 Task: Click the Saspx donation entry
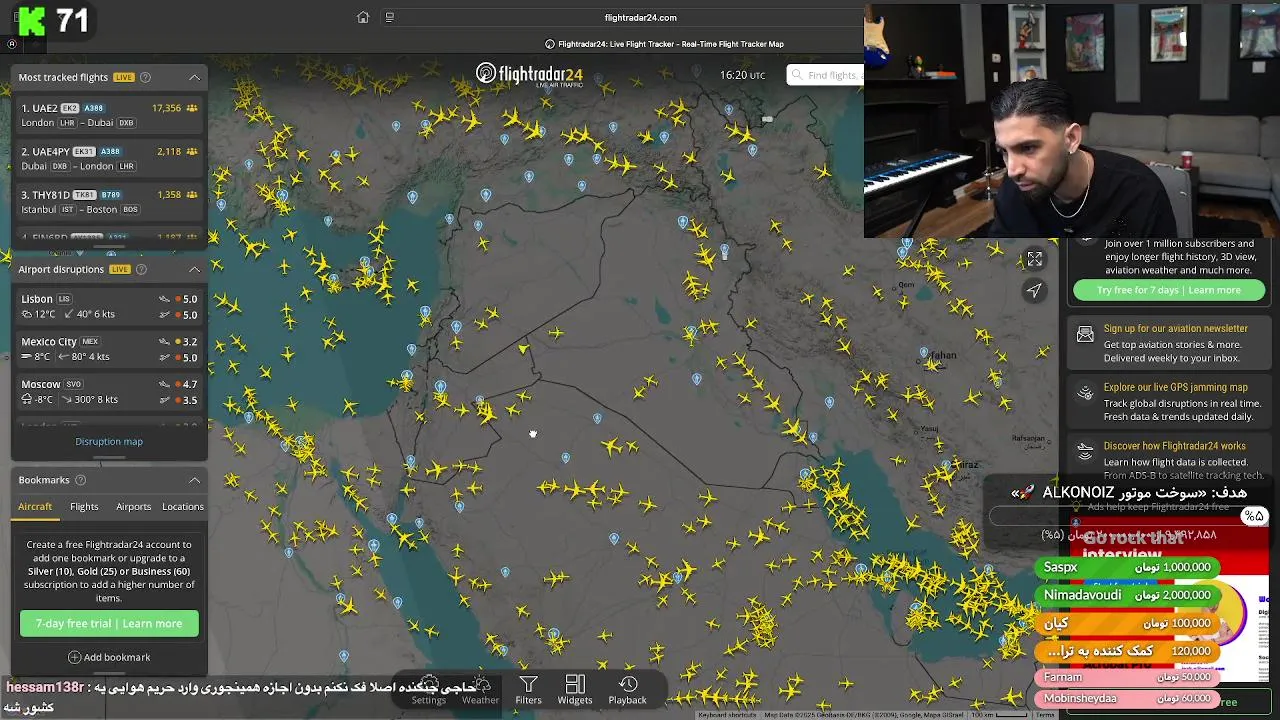pyautogui.click(x=1127, y=567)
